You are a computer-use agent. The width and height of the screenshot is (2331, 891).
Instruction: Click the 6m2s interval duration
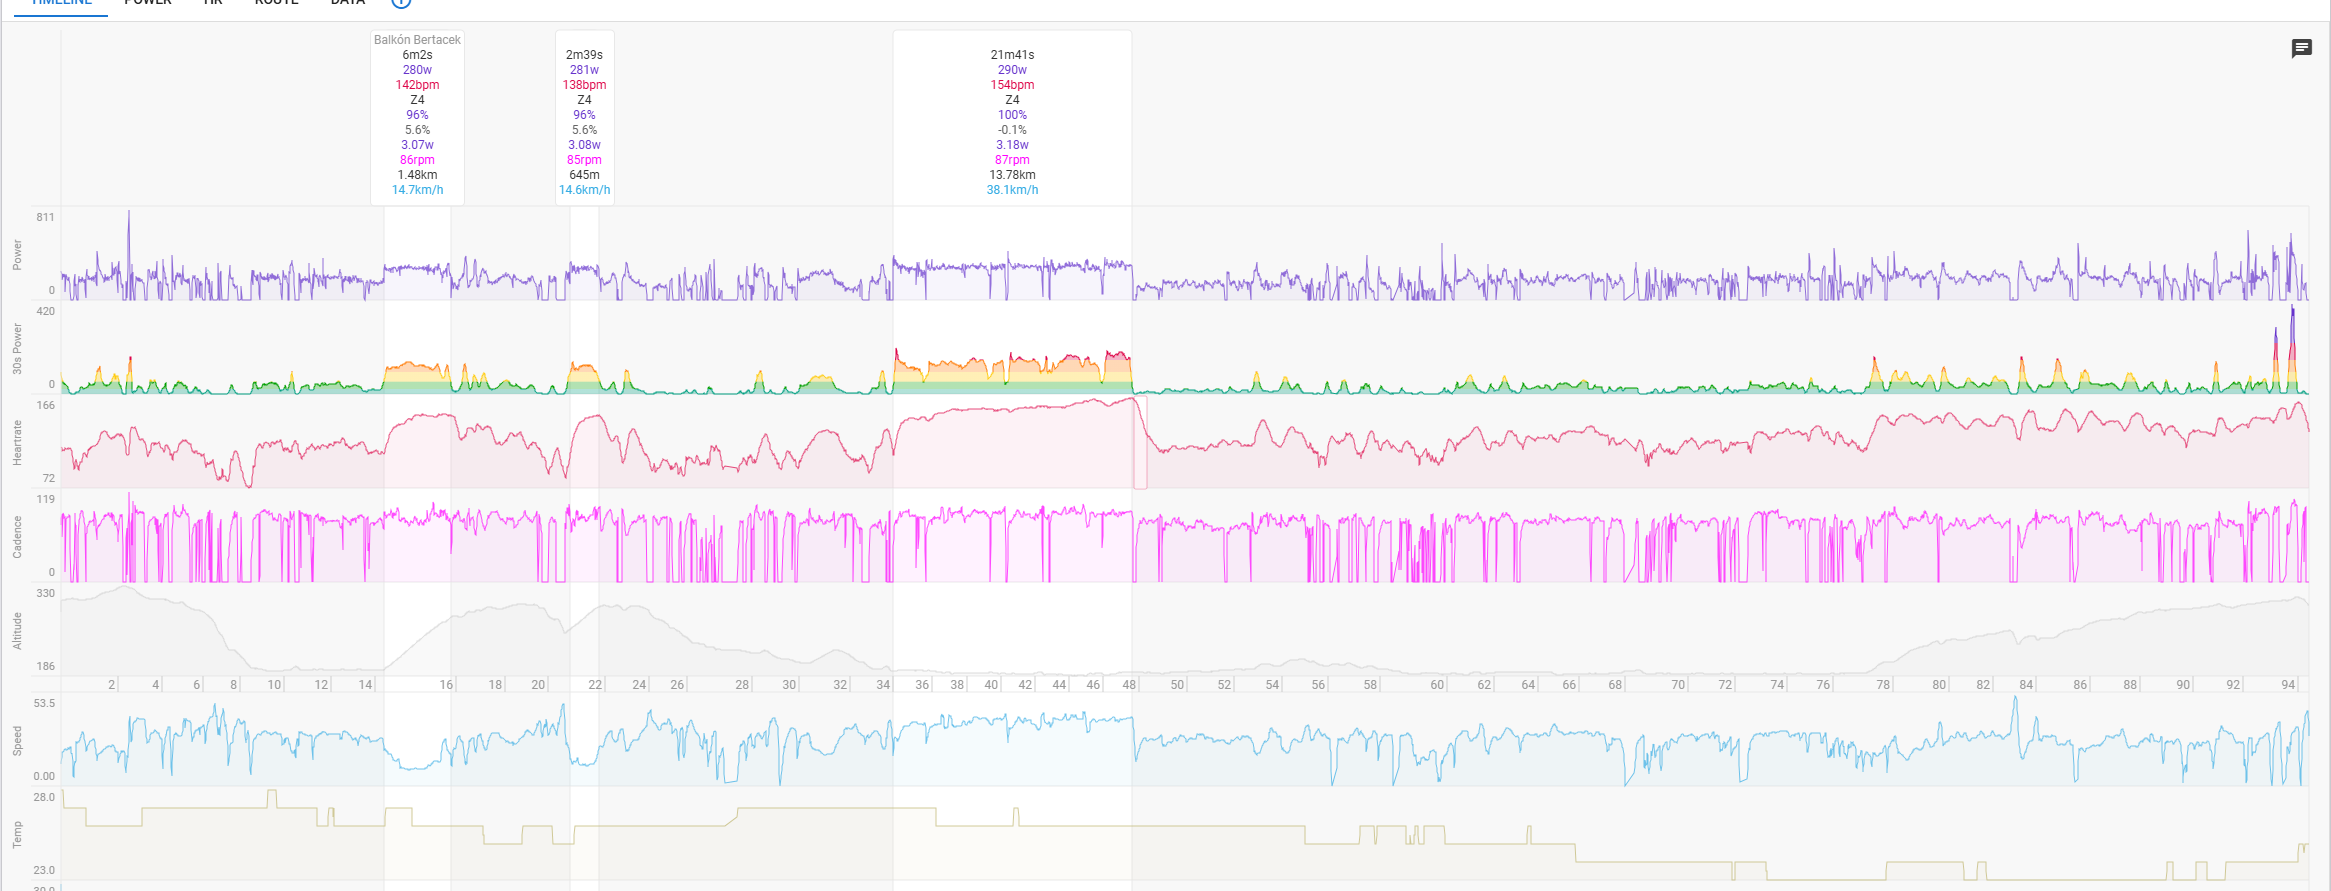pyautogui.click(x=417, y=55)
